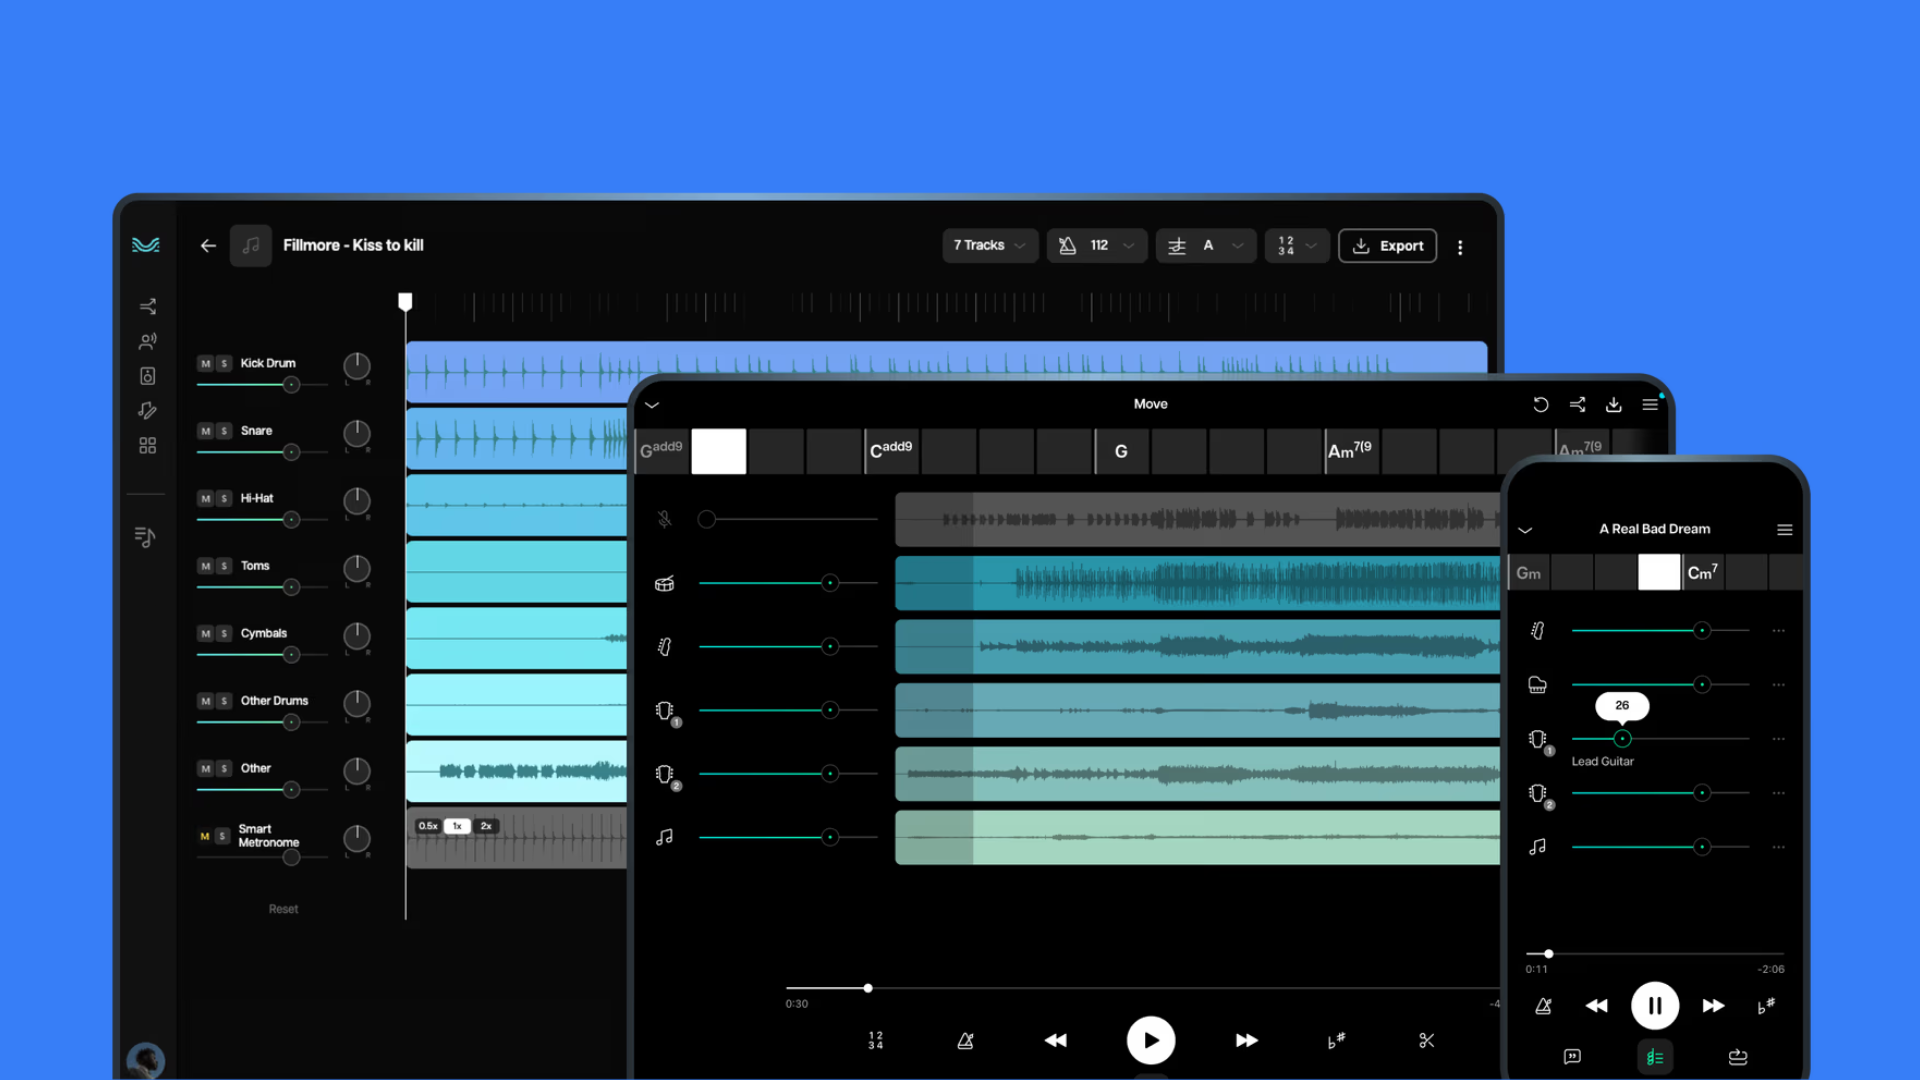Screen dimensions: 1920x1080
Task: Toggle the muted vocals mic icon in the tablet
Action: point(664,519)
